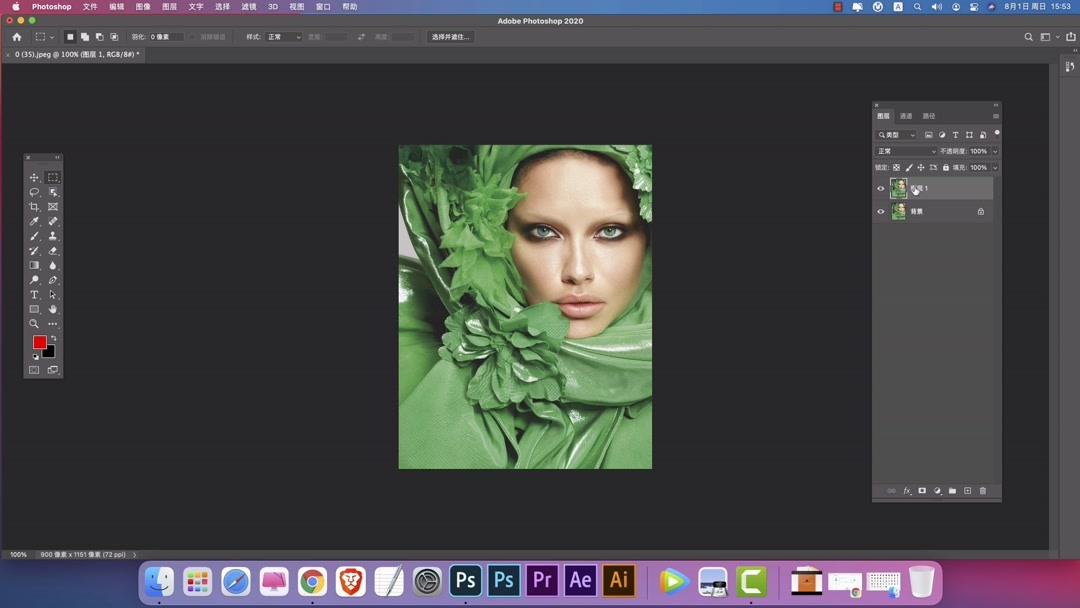Switch to the 通道 channels tab
This screenshot has width=1080, height=608.
[906, 115]
